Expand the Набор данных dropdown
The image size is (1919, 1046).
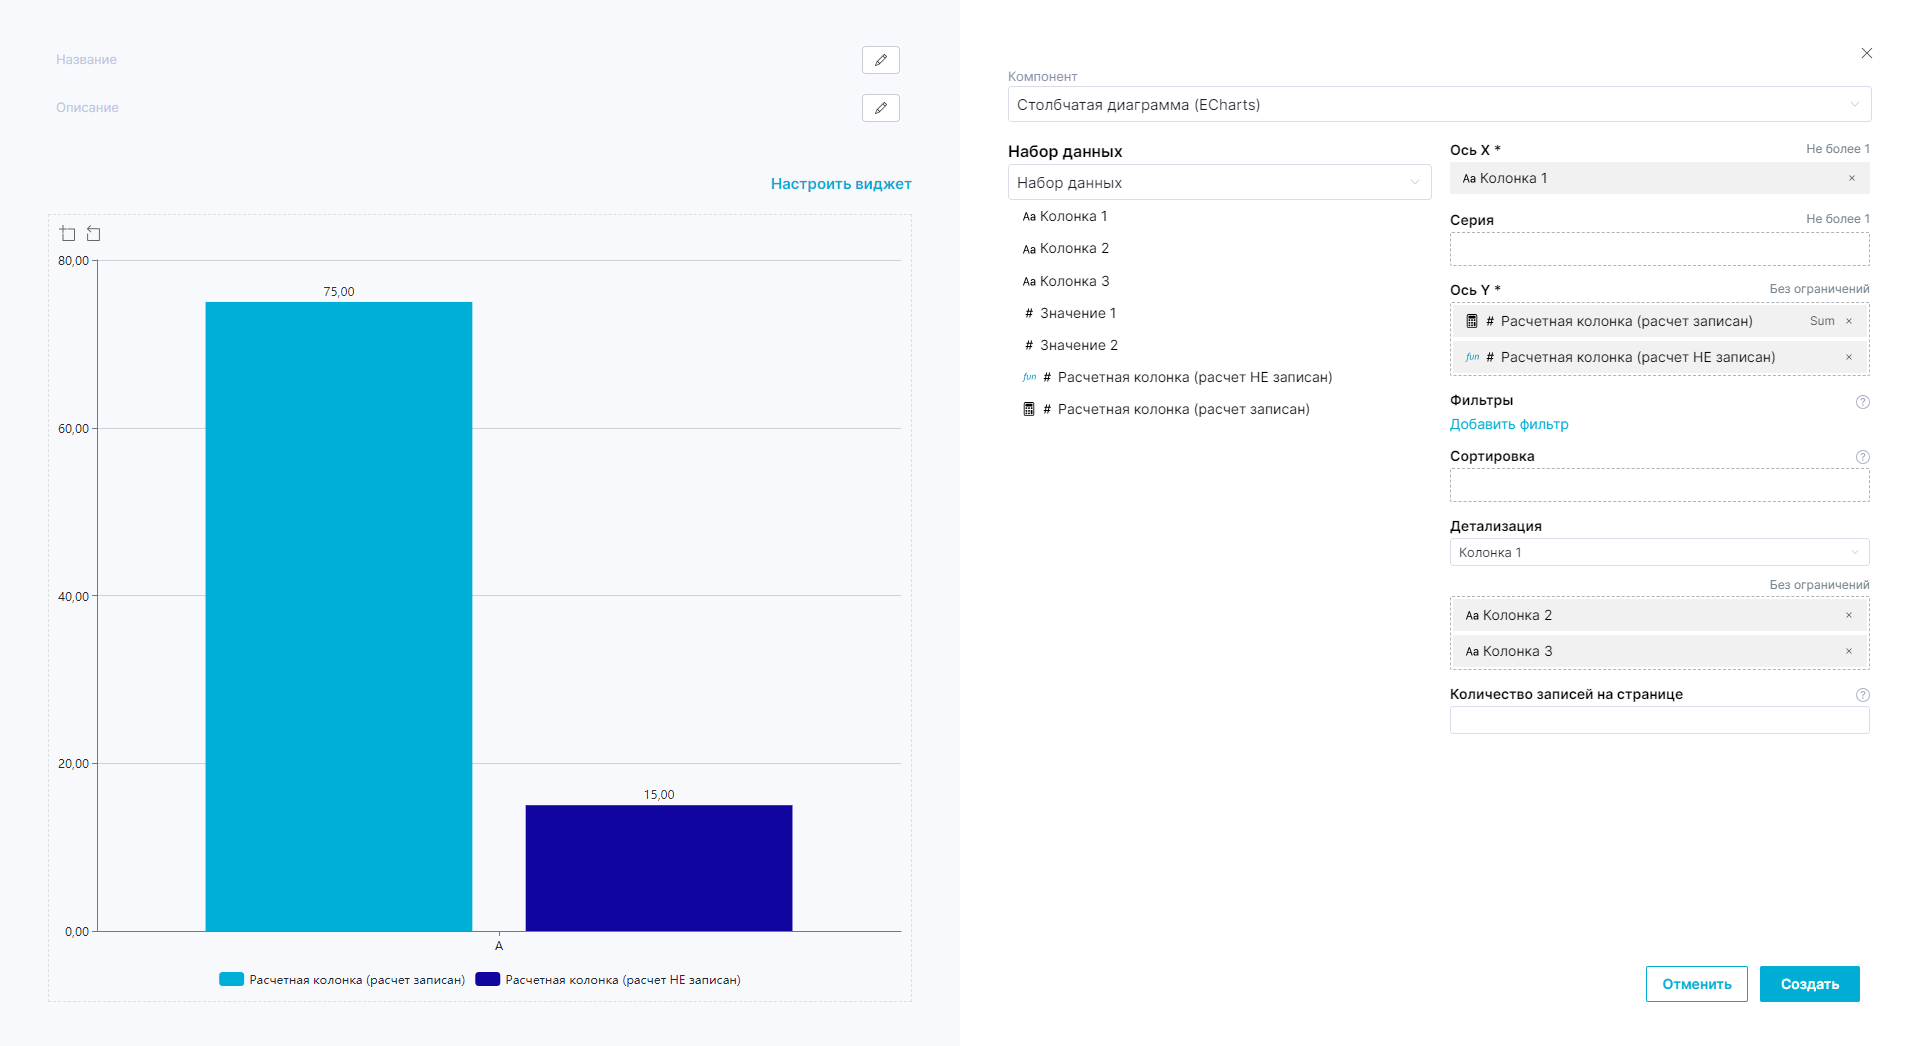pos(1218,183)
